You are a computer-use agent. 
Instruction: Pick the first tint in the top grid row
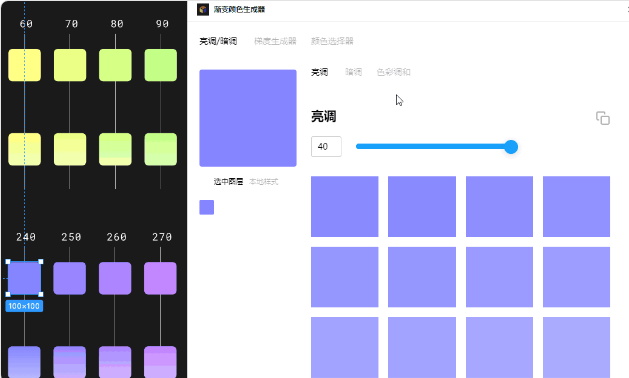pos(345,206)
